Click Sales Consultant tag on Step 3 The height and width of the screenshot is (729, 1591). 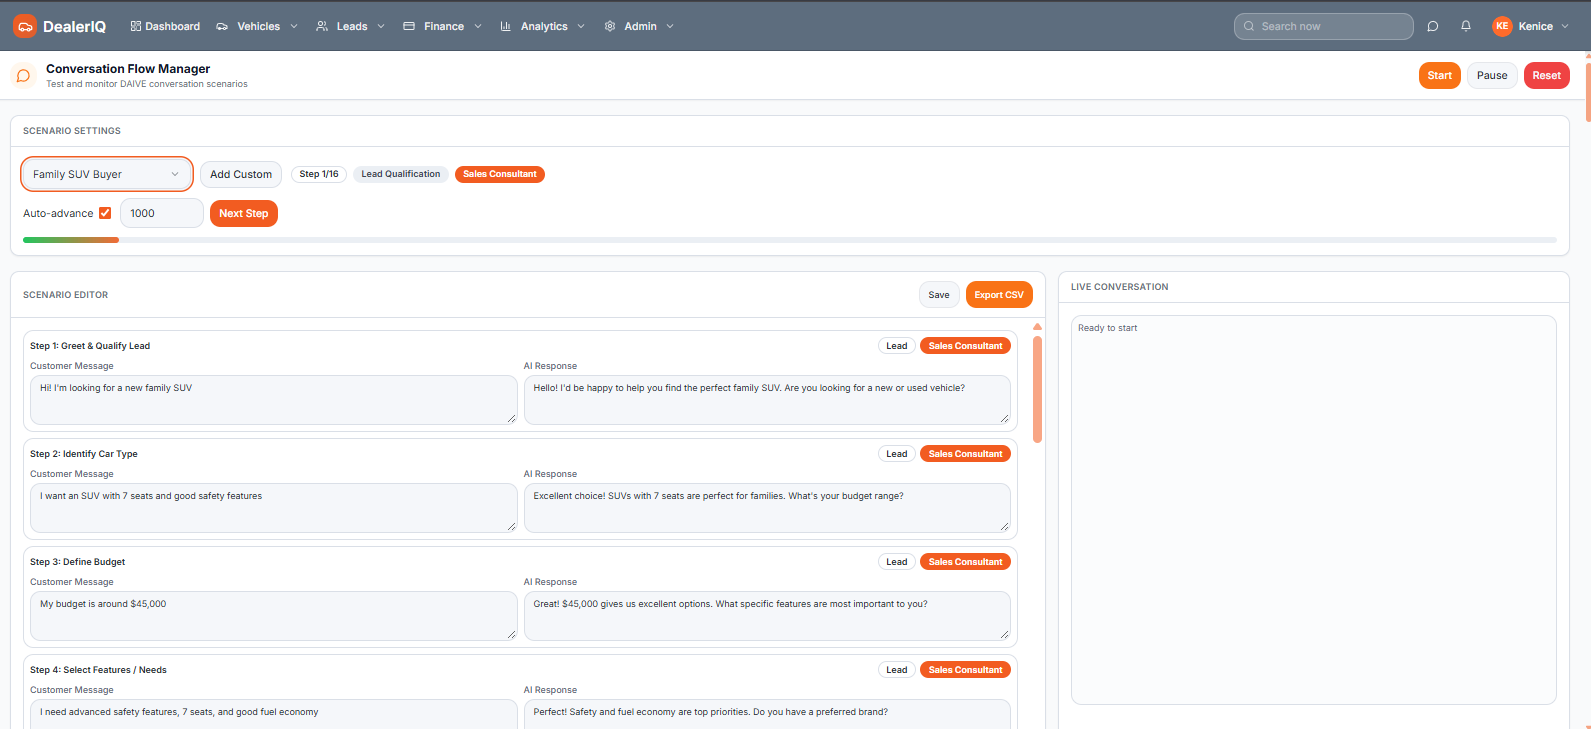965,562
